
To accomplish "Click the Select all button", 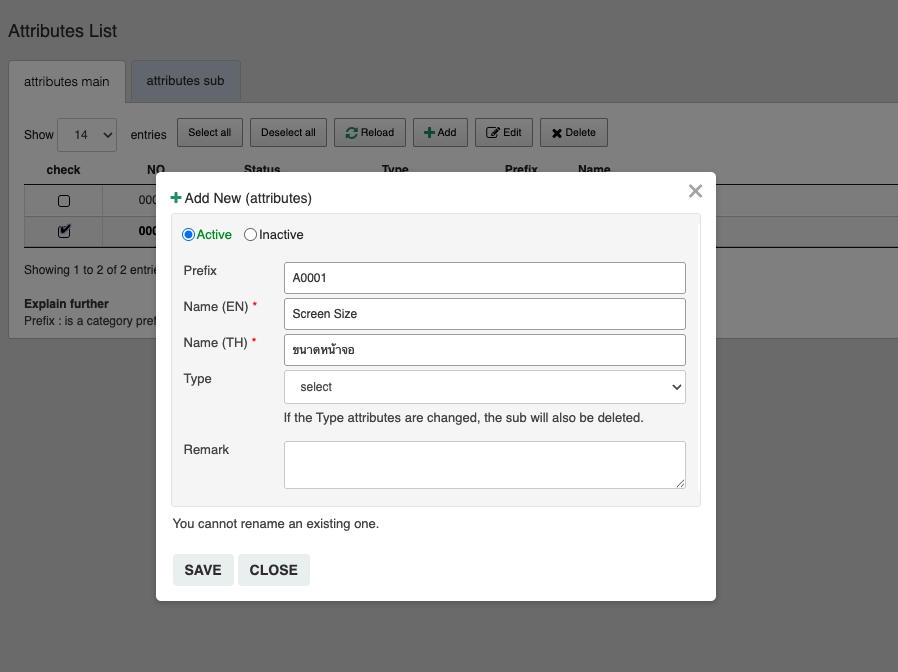I will pos(210,133).
